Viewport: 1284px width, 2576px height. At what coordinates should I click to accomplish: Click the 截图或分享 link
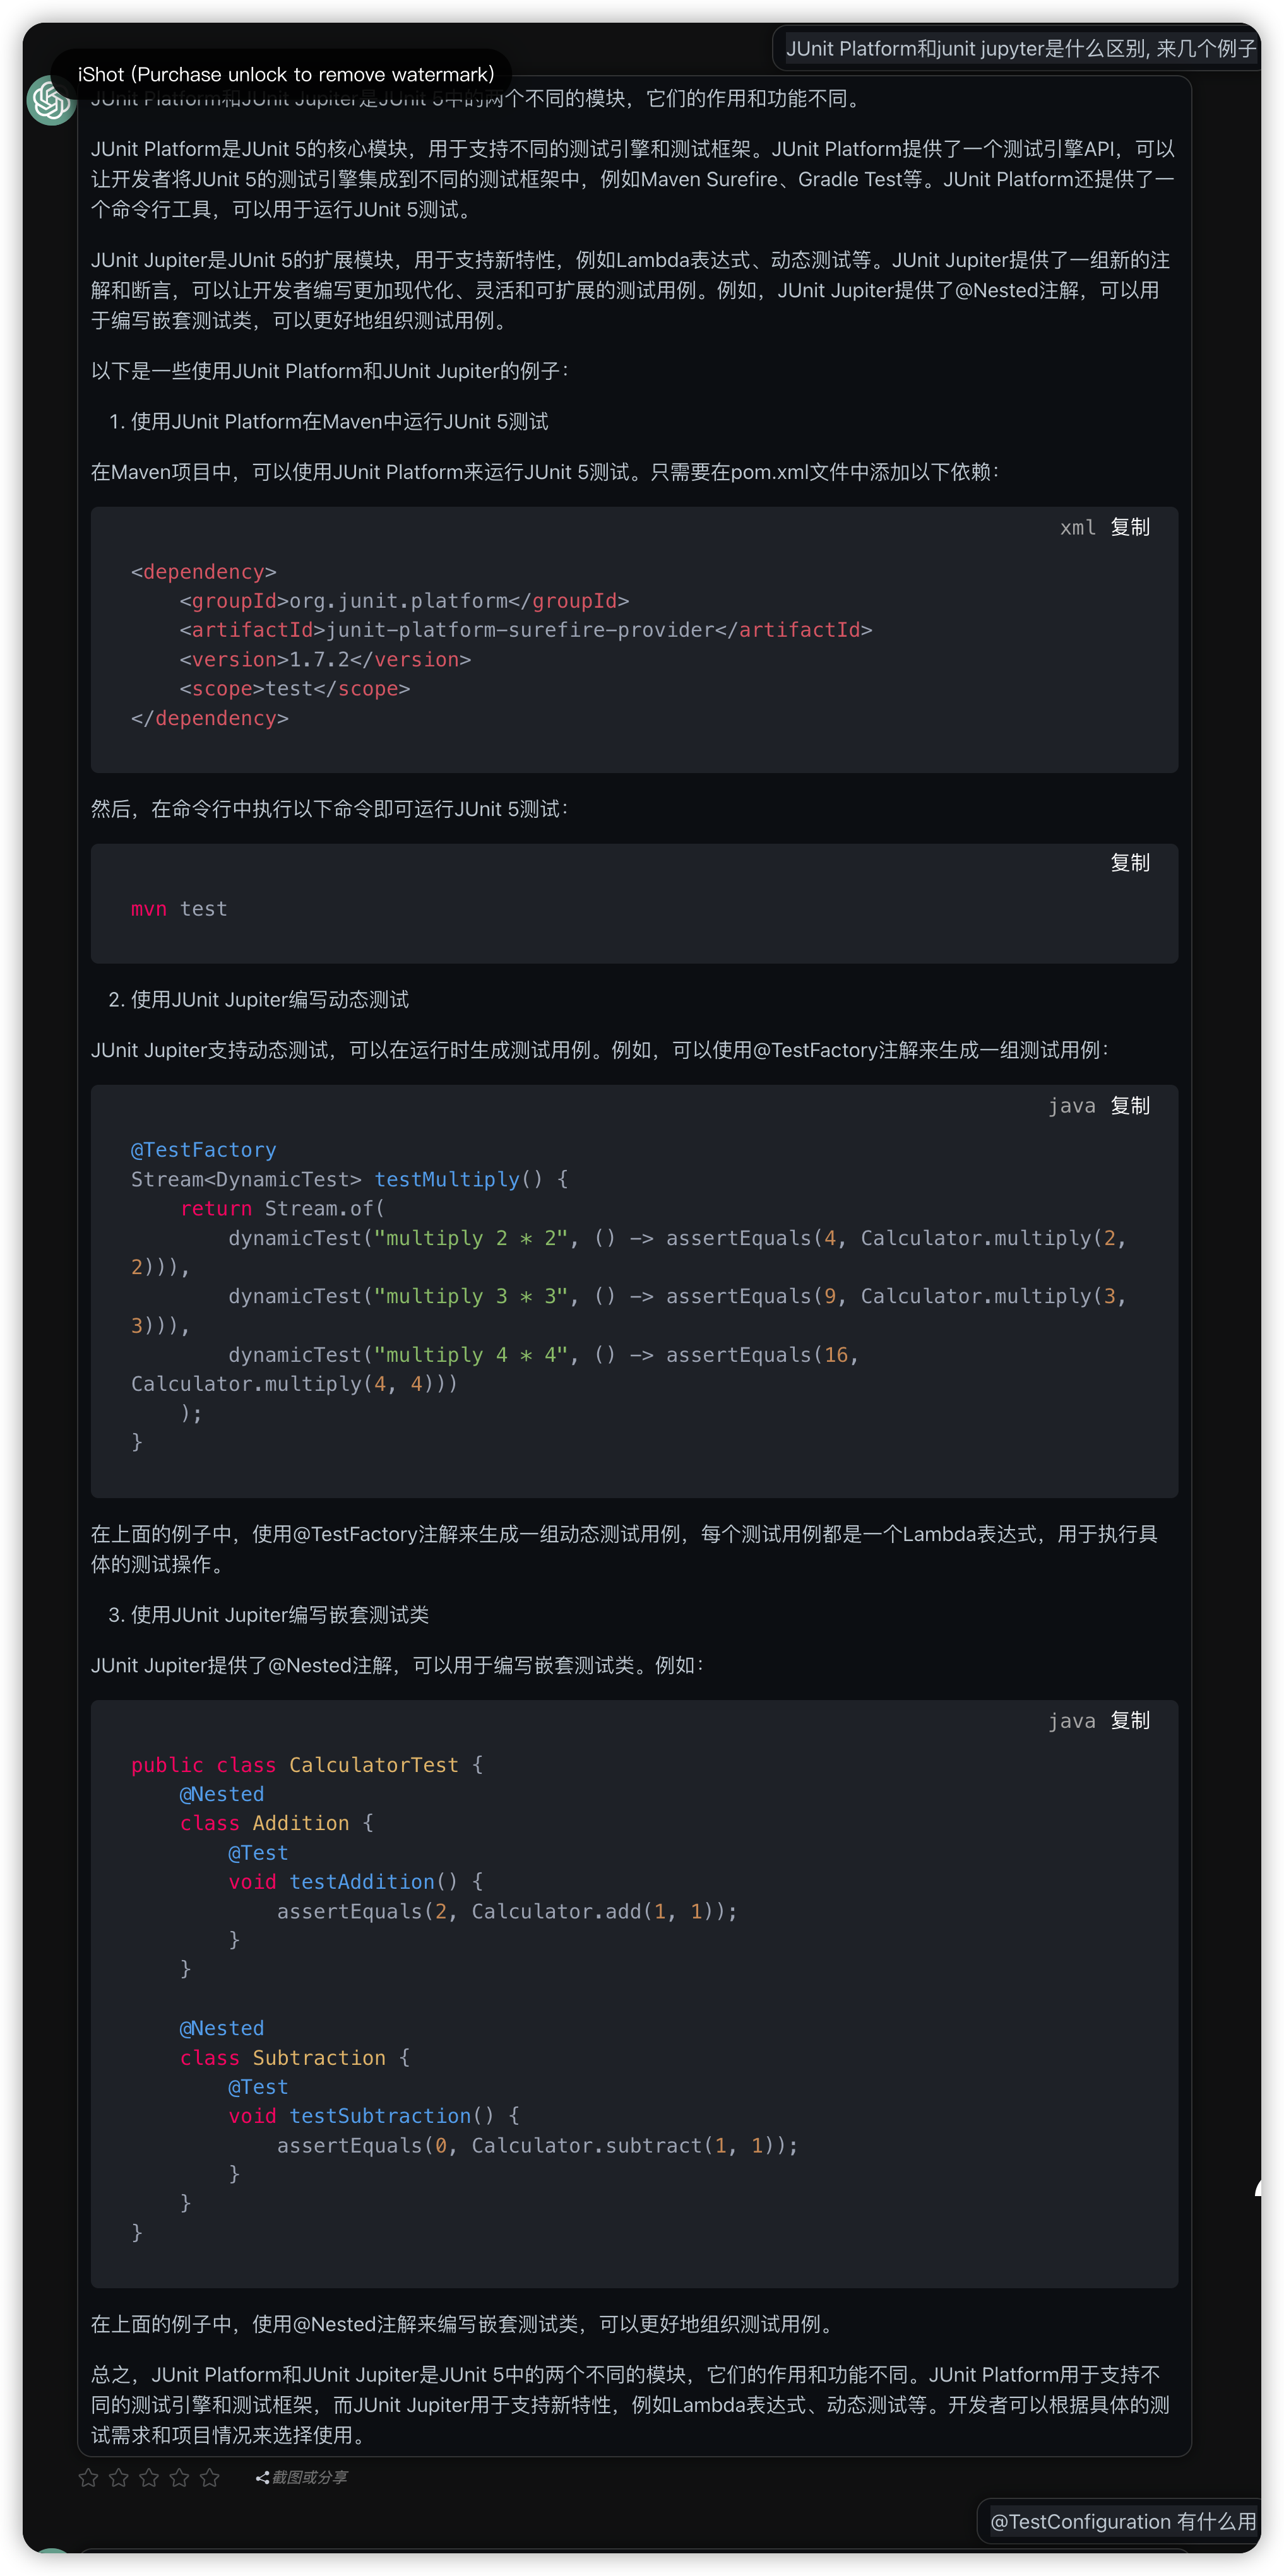pos(309,2477)
